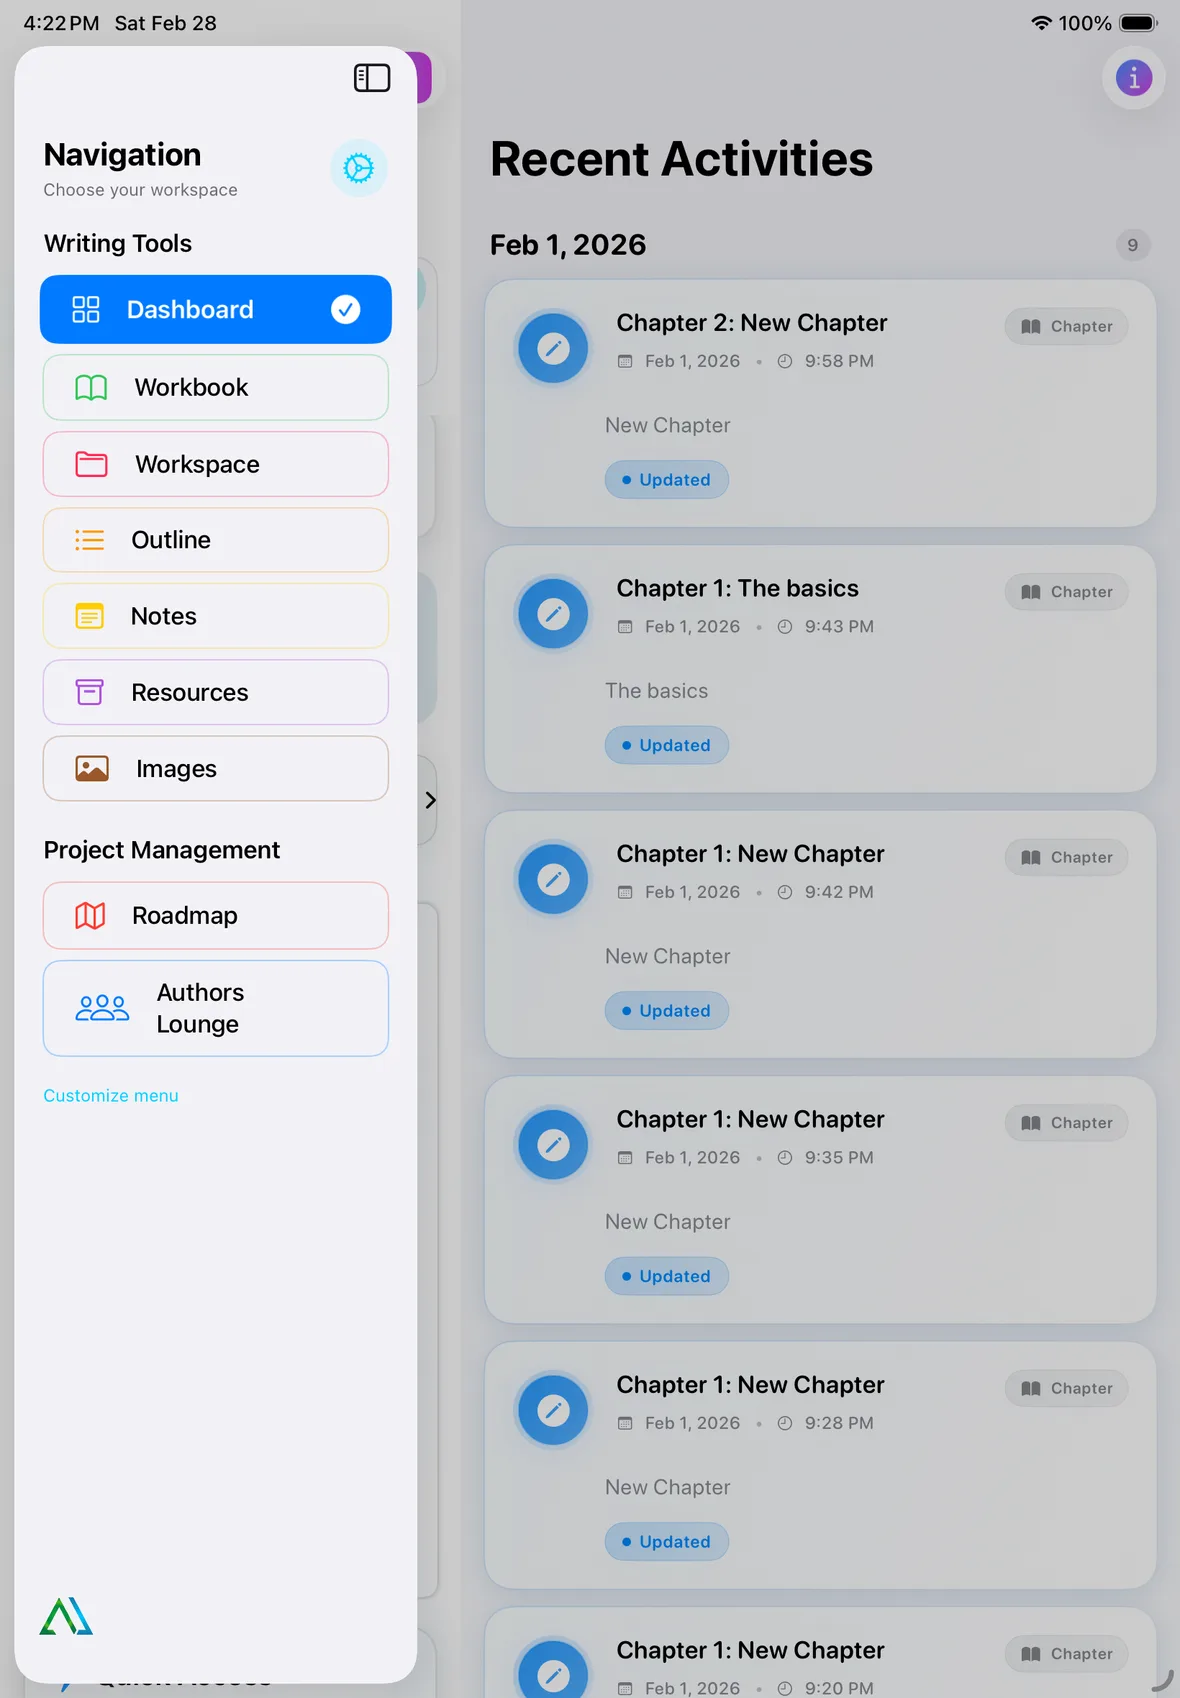Tap Updated badge on the 9:35 PM card
This screenshot has height=1698, width=1180.
[667, 1276]
